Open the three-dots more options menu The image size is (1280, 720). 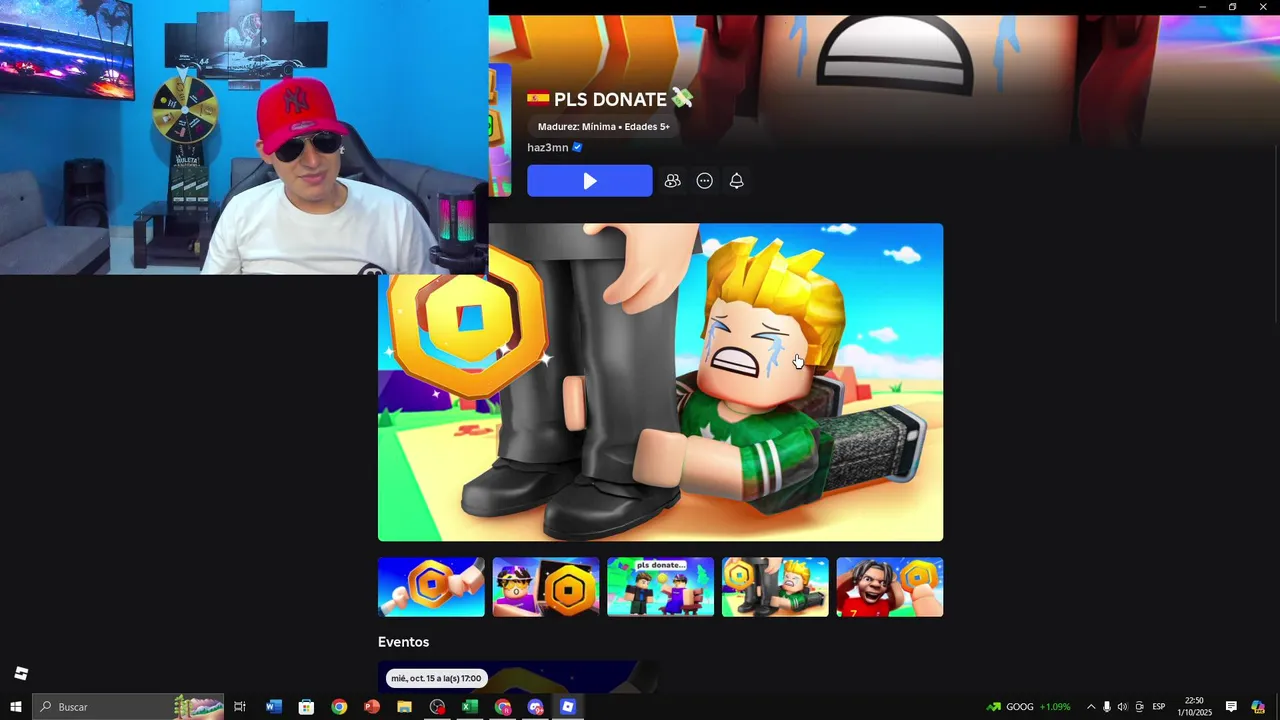[704, 181]
